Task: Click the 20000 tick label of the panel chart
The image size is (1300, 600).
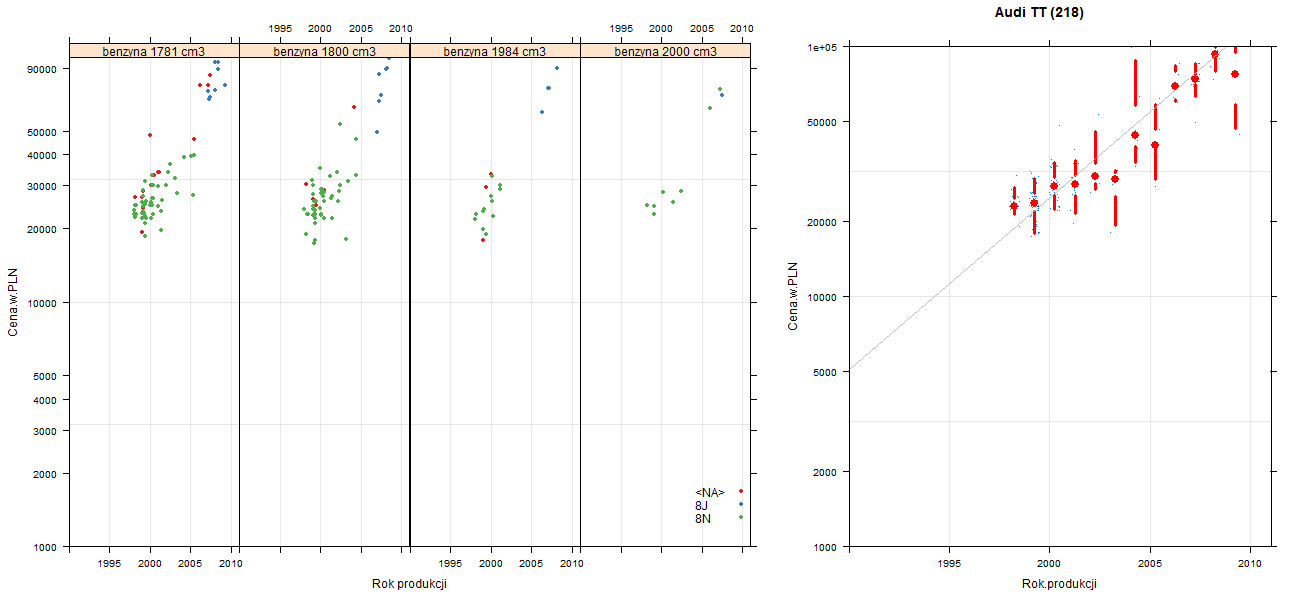Action: coord(45,229)
